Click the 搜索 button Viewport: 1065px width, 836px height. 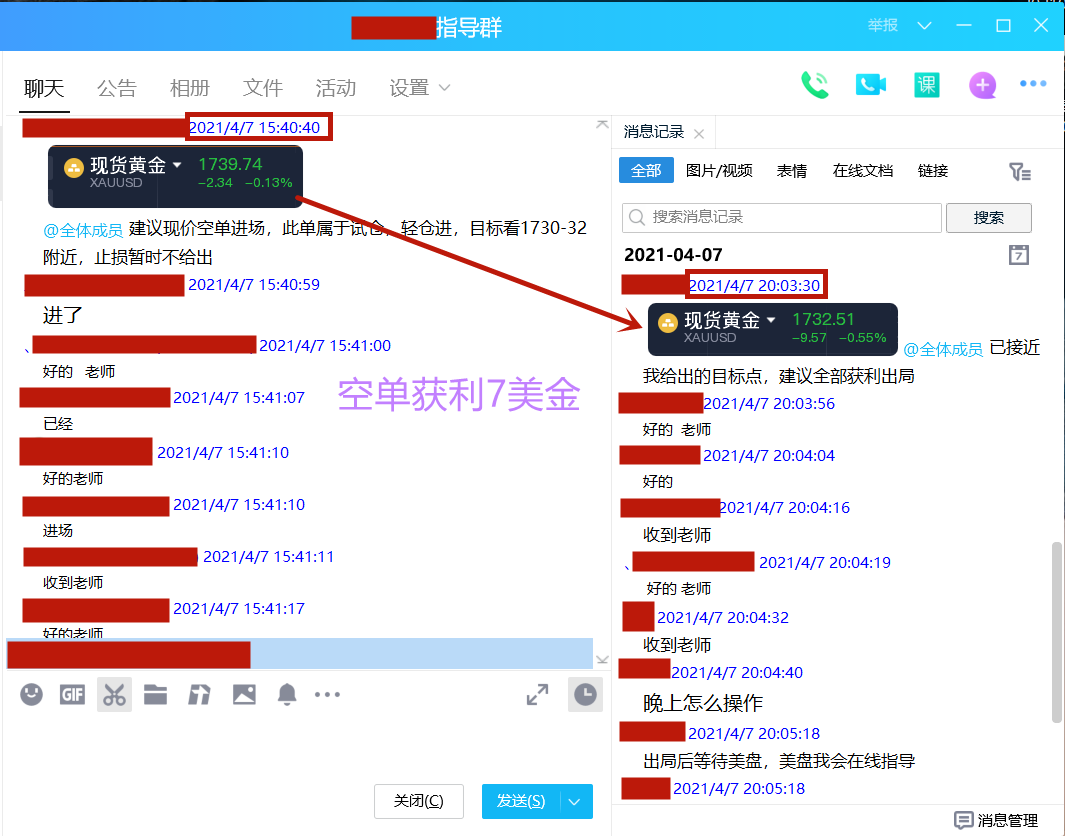988,217
